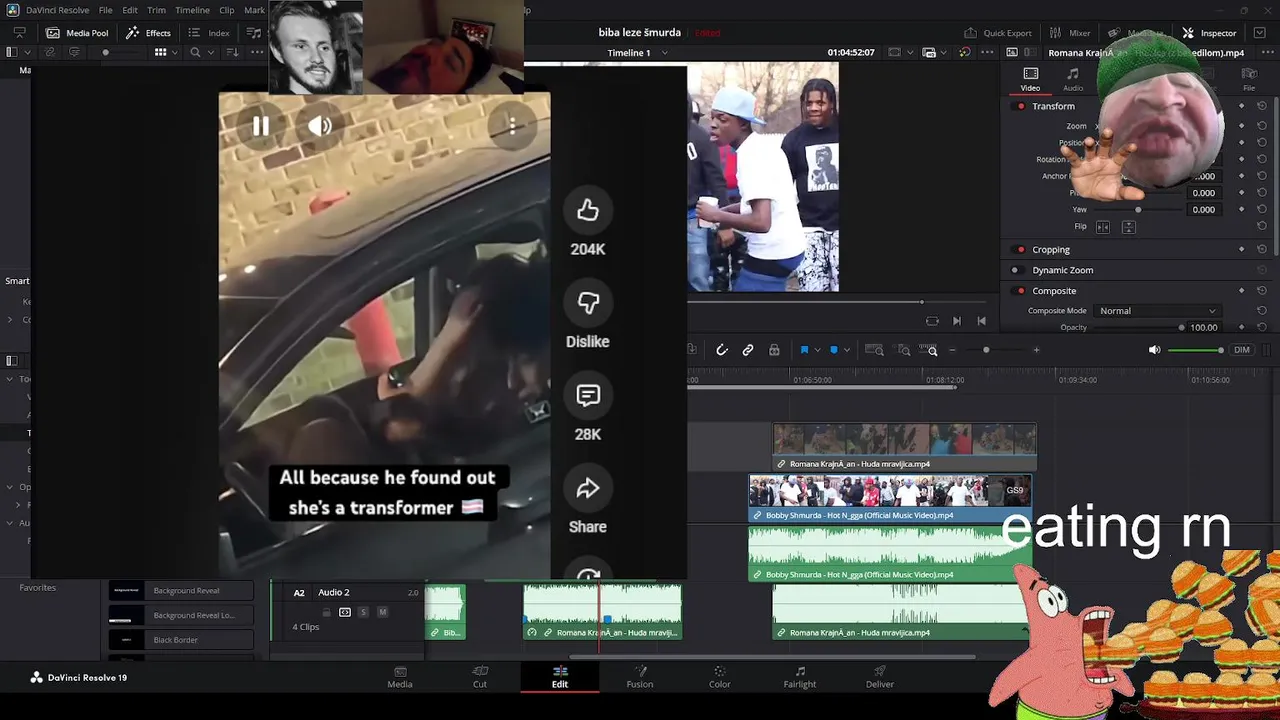
Task: Add a keyframe for Cropping
Action: (1242, 249)
